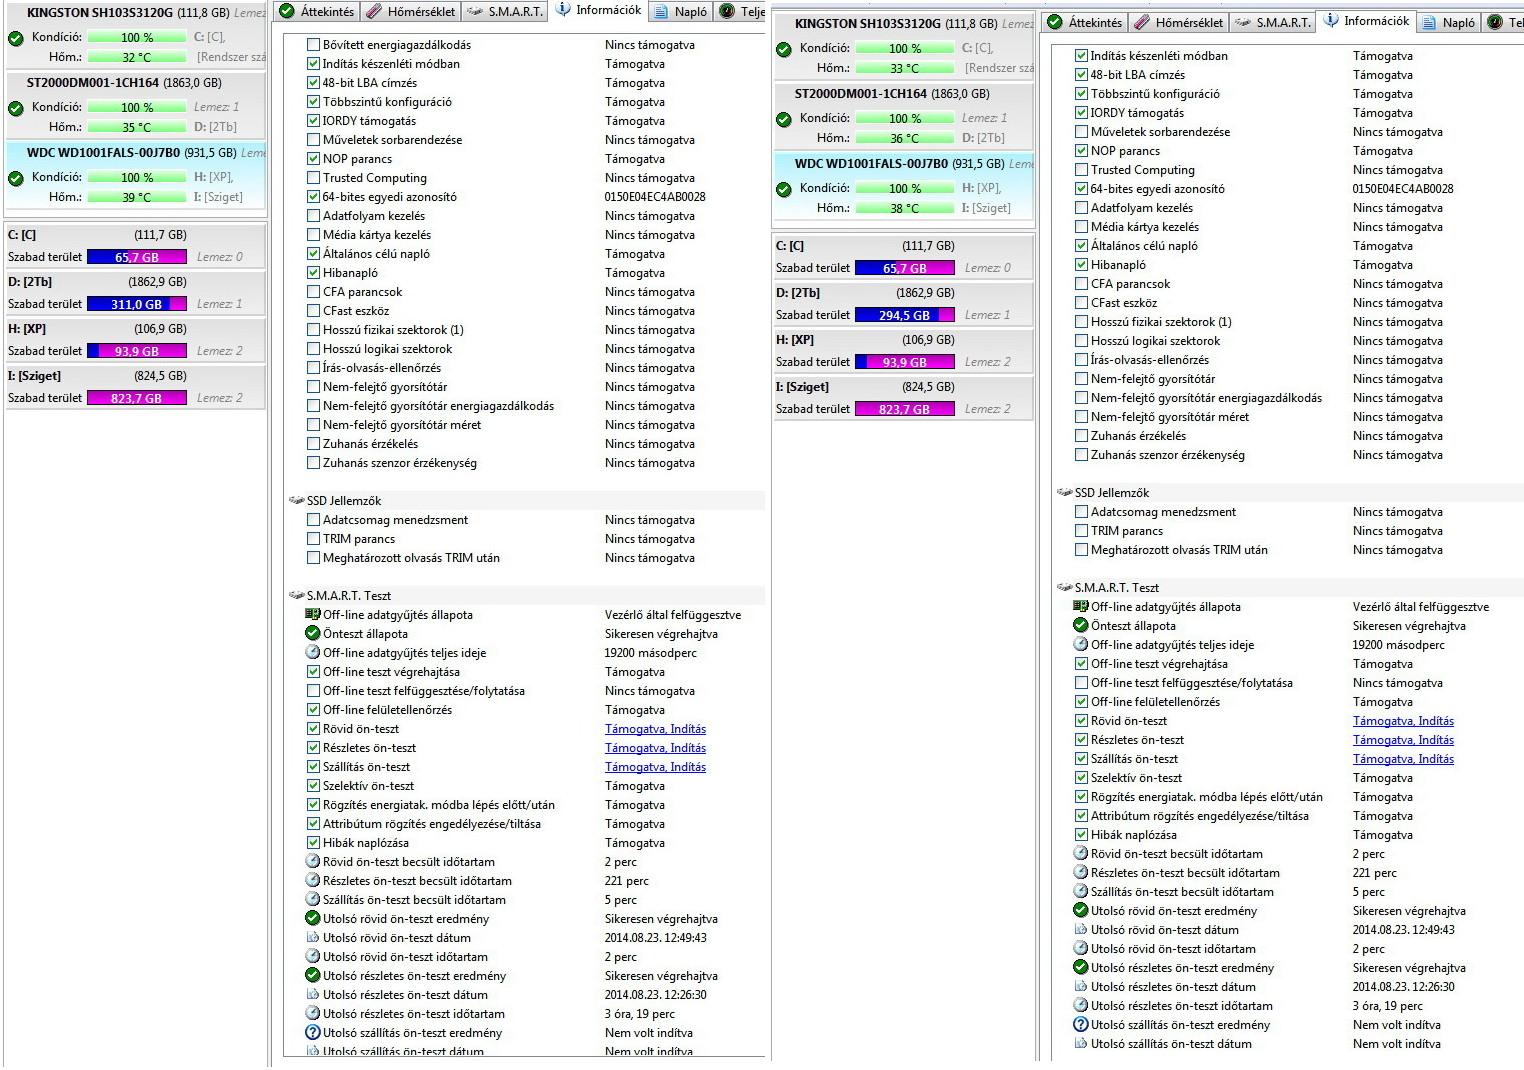Start Rövid ön-teszt via Támogatva, Indítás, left window
The height and width of the screenshot is (1070, 1524).
pyautogui.click(x=655, y=729)
